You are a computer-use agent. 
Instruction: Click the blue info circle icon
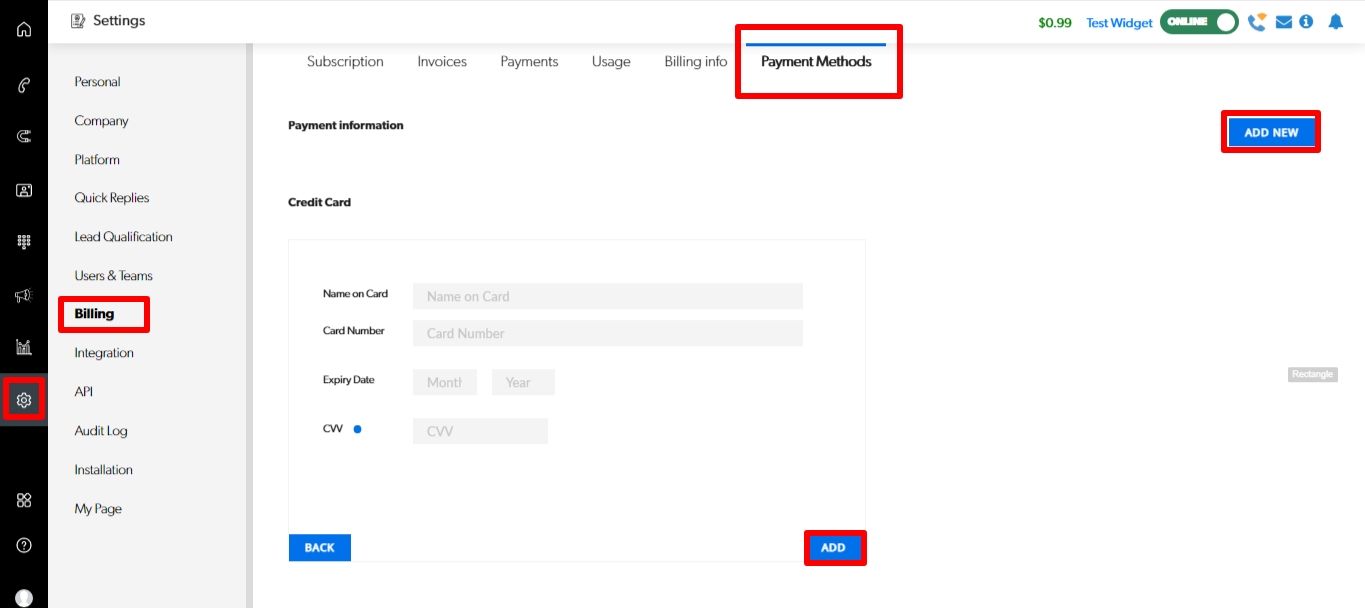pos(1306,22)
